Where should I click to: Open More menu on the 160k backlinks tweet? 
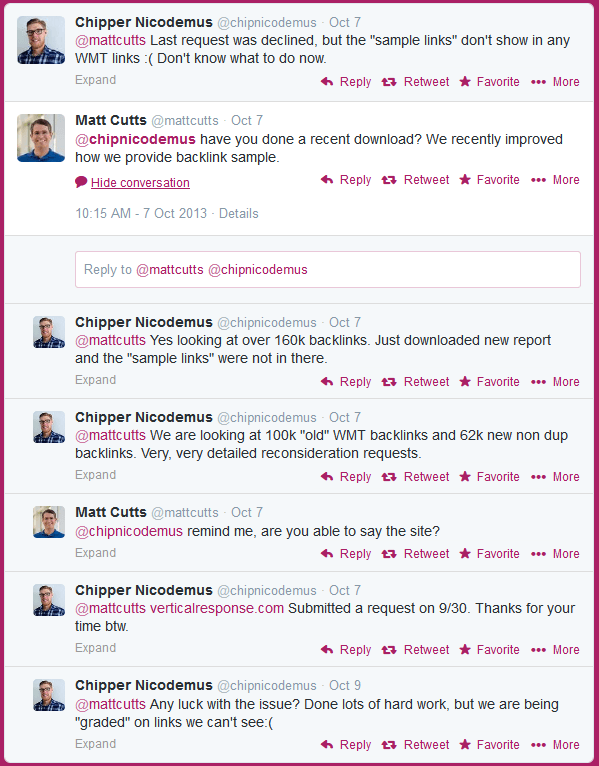pos(555,382)
